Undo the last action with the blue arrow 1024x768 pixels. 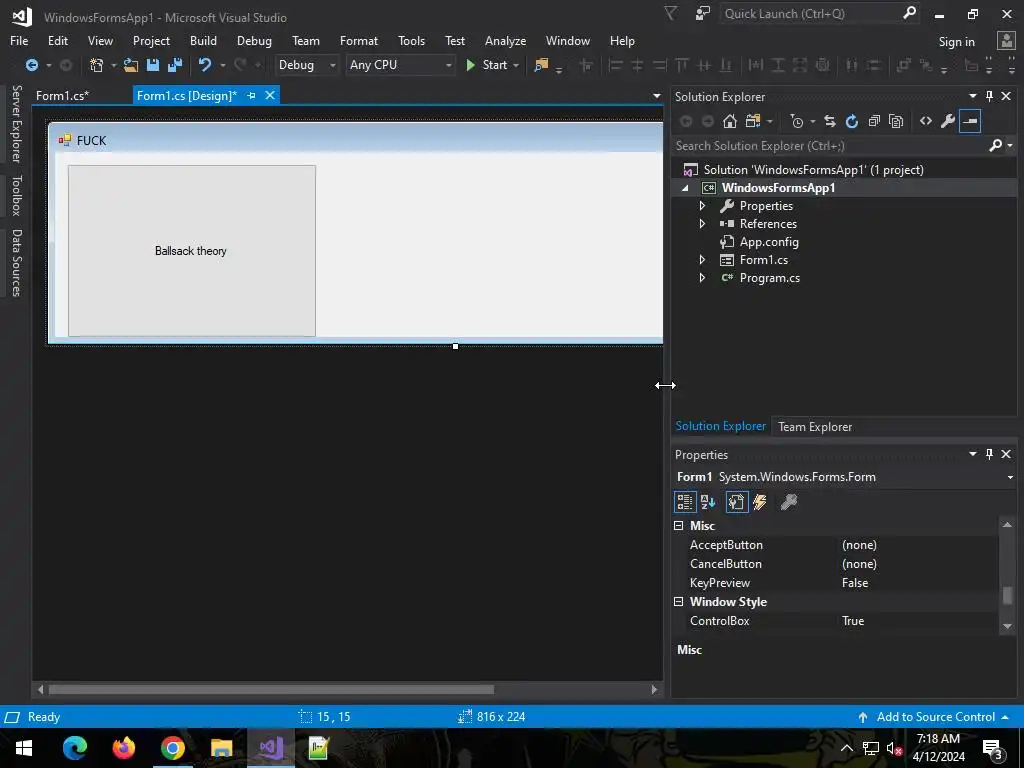pyautogui.click(x=205, y=65)
